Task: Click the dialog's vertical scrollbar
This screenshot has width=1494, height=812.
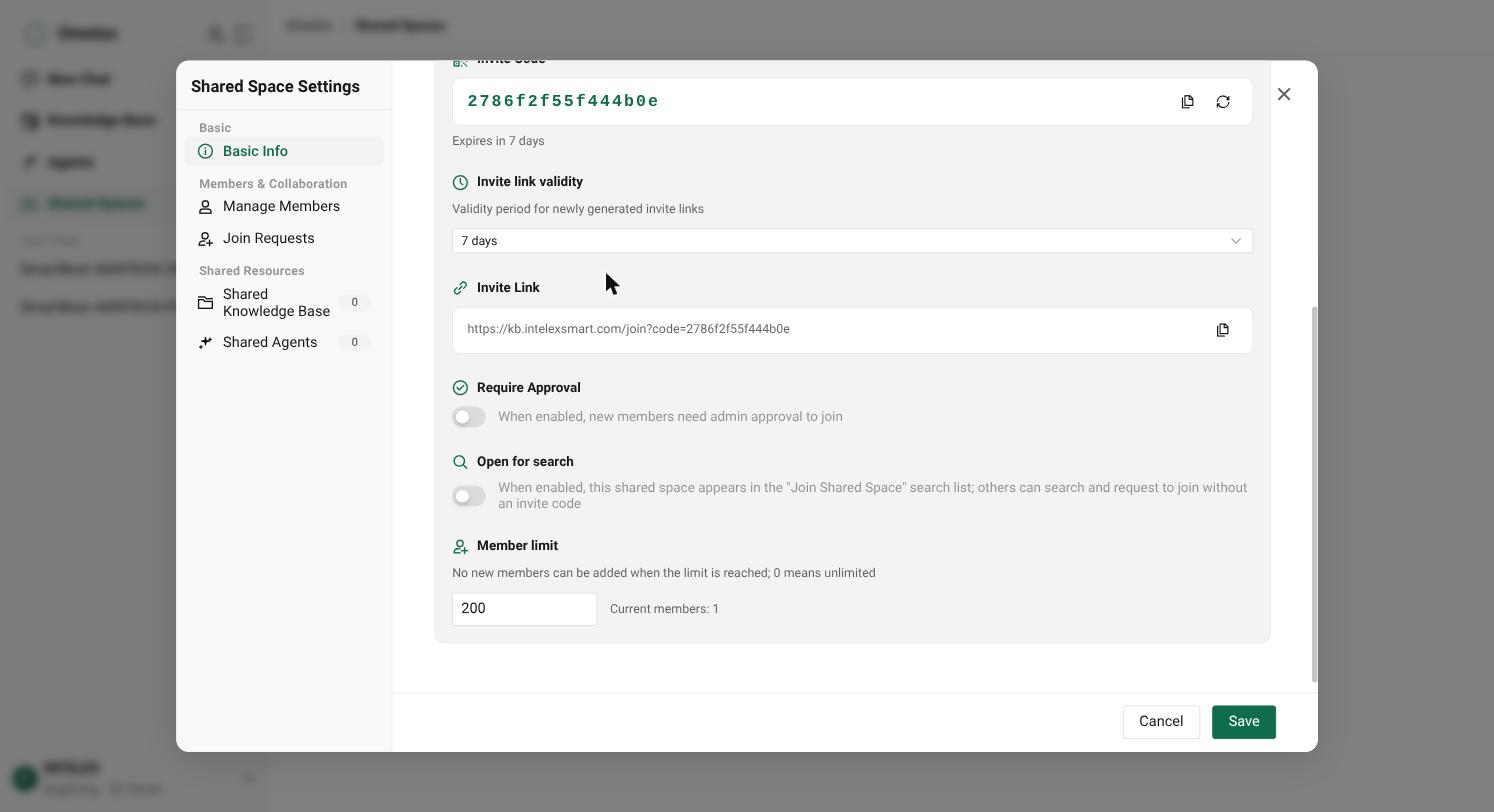Action: pyautogui.click(x=1314, y=494)
